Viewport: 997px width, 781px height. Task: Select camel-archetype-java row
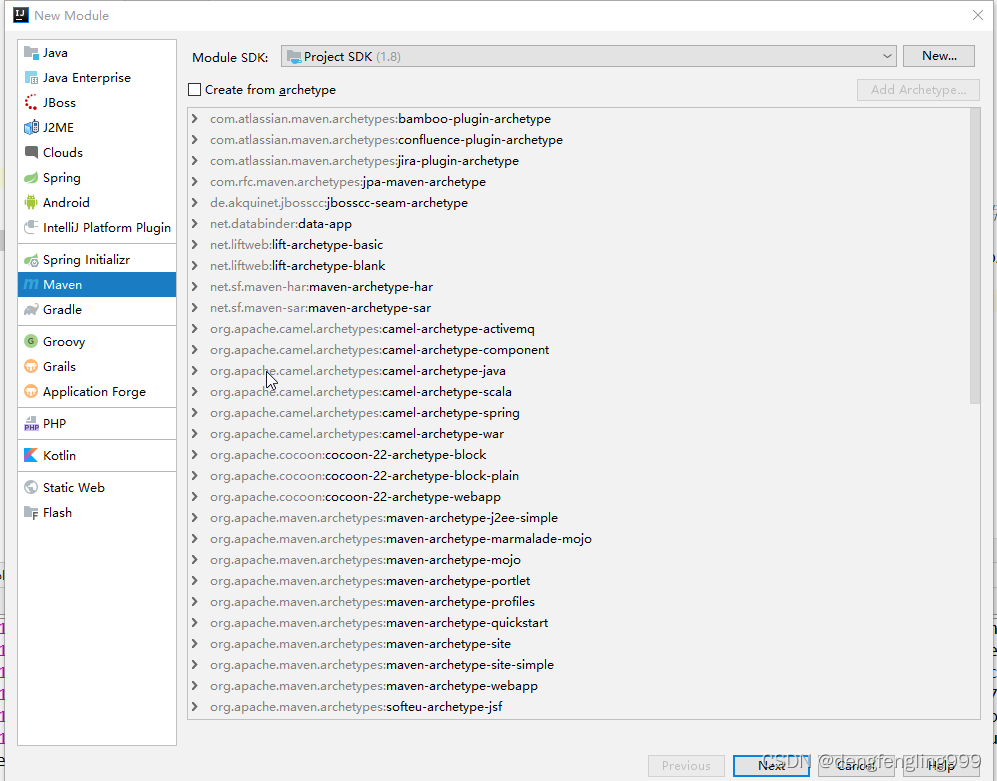click(x=579, y=371)
